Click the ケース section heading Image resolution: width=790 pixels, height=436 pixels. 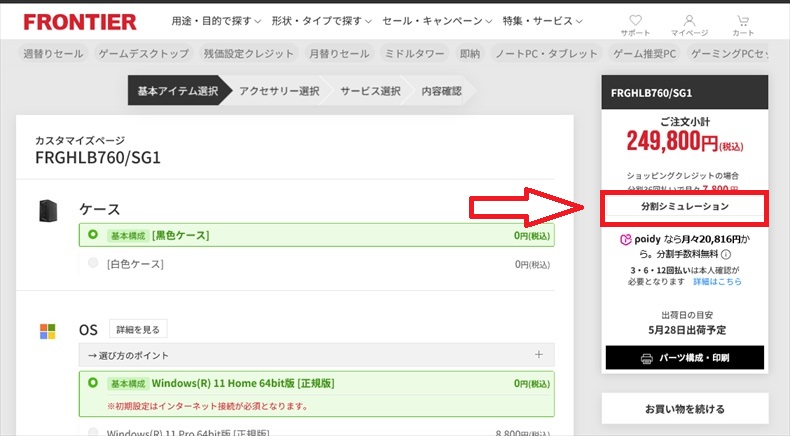tap(99, 209)
